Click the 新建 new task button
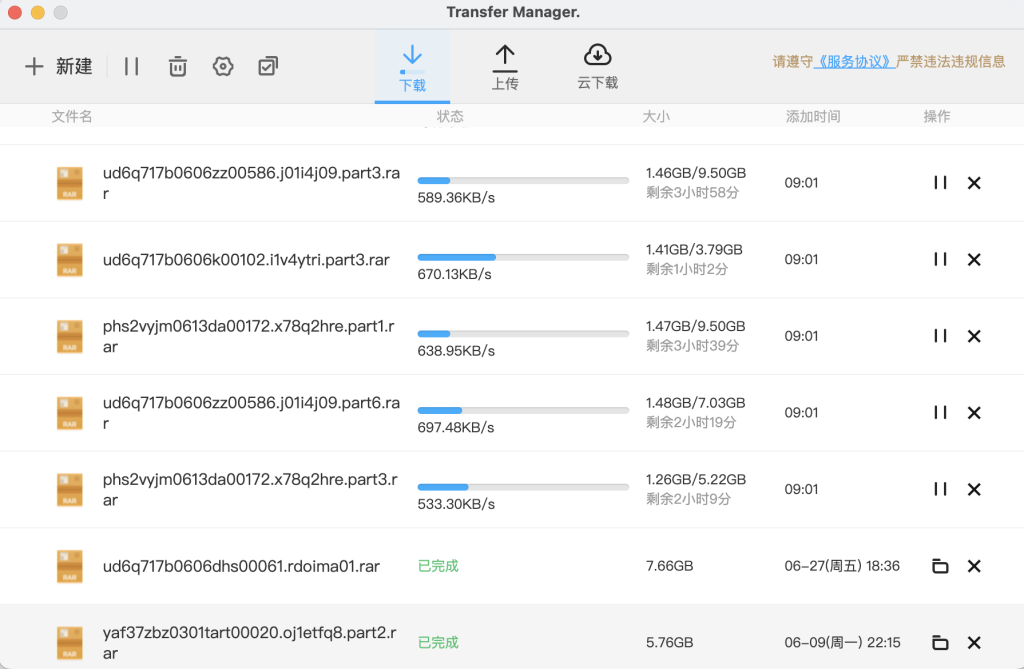This screenshot has height=669, width=1024. point(58,67)
